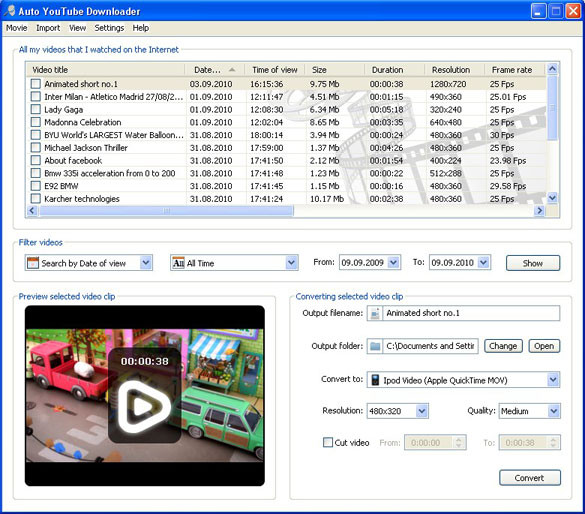Open the Import menu

(48, 28)
